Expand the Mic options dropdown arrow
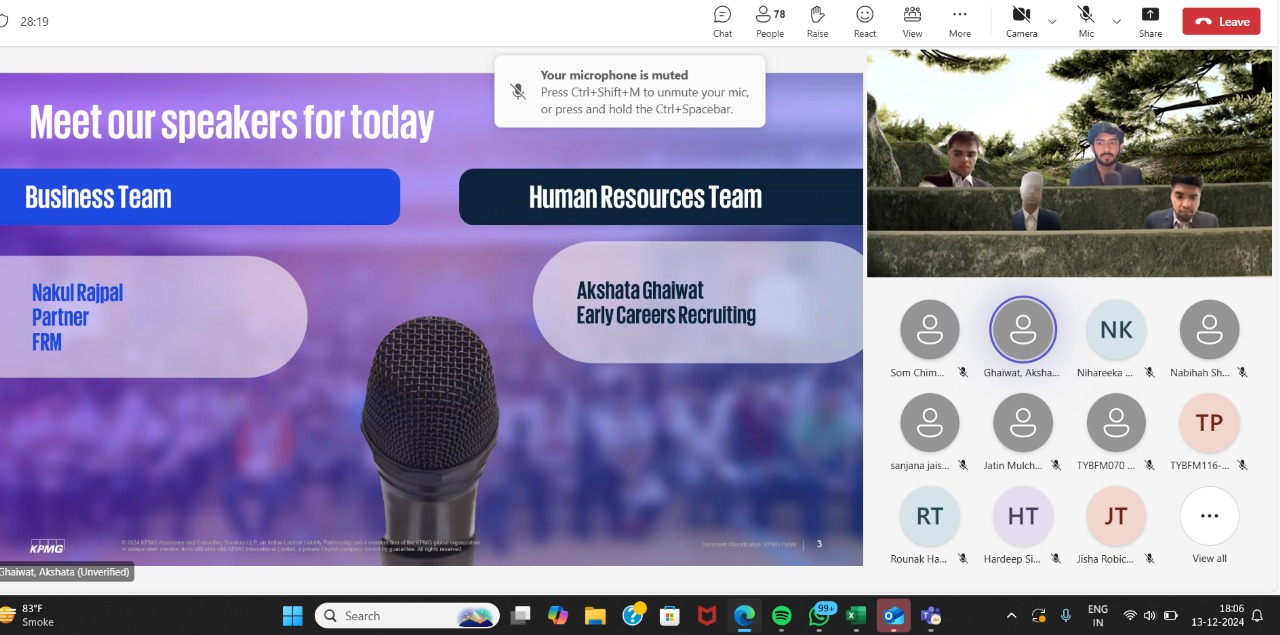 1117,21
